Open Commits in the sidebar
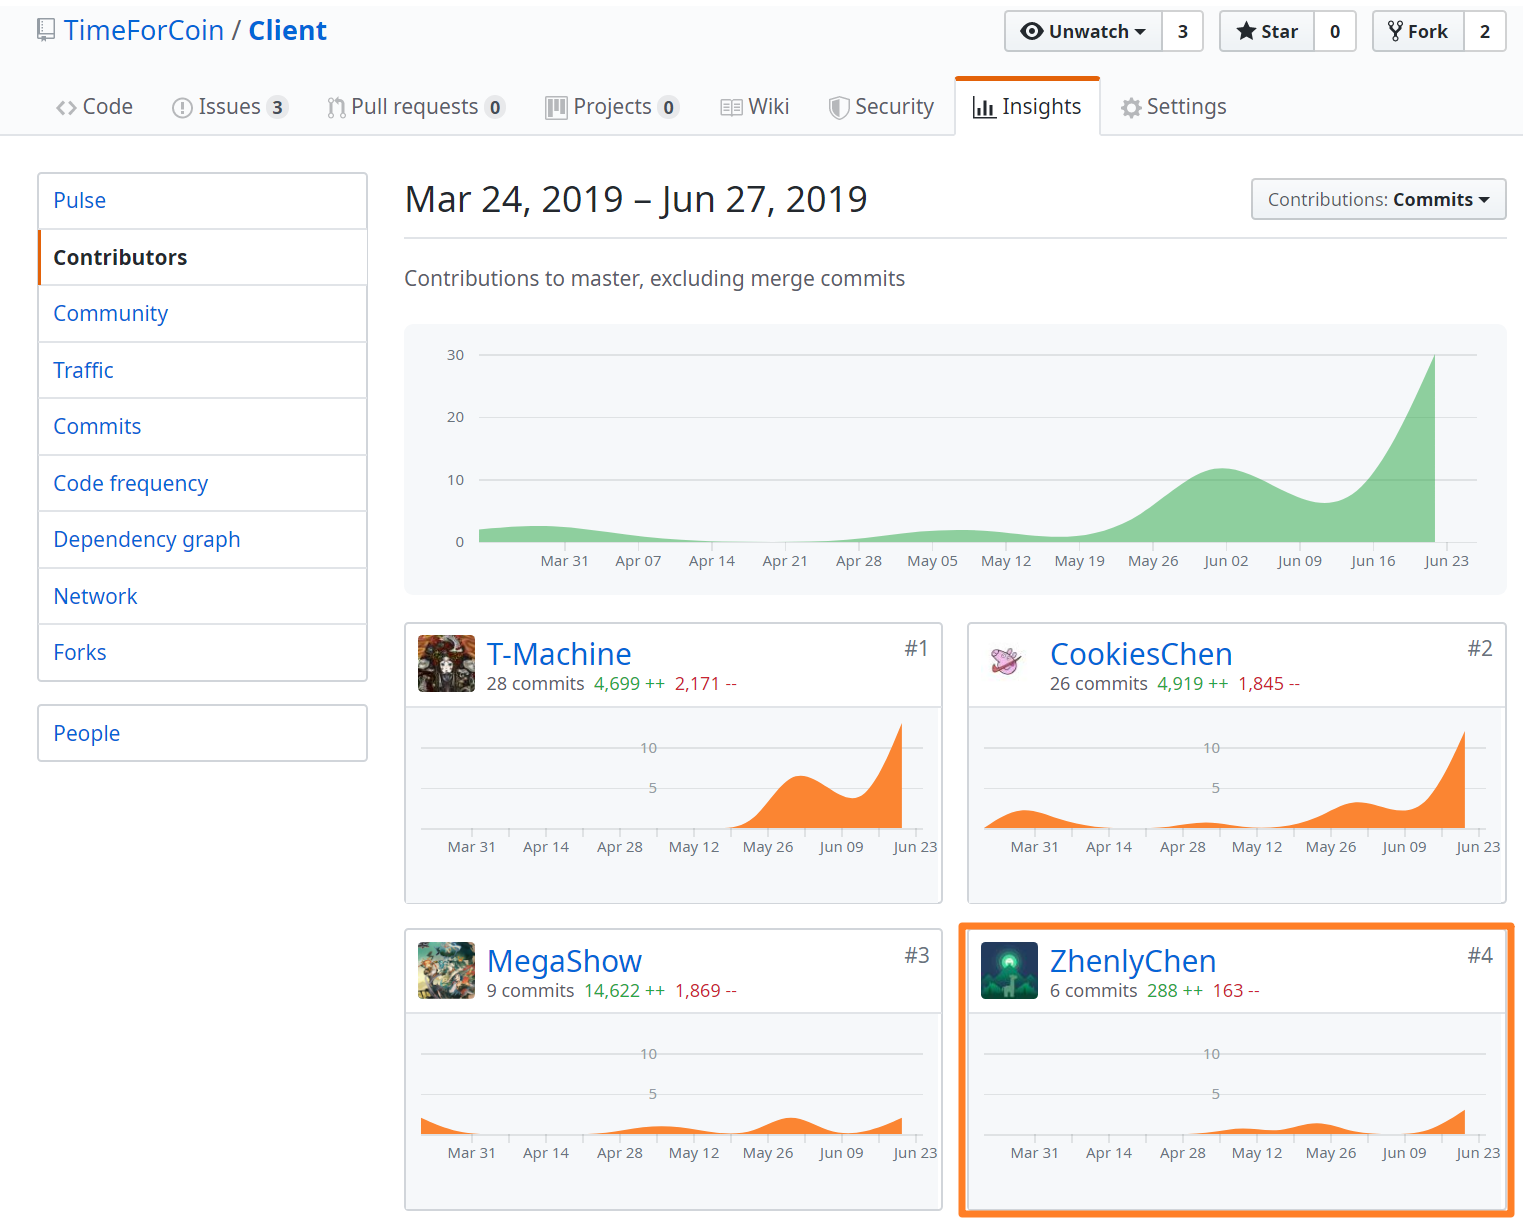Viewport: 1523px width, 1226px height. (x=202, y=426)
